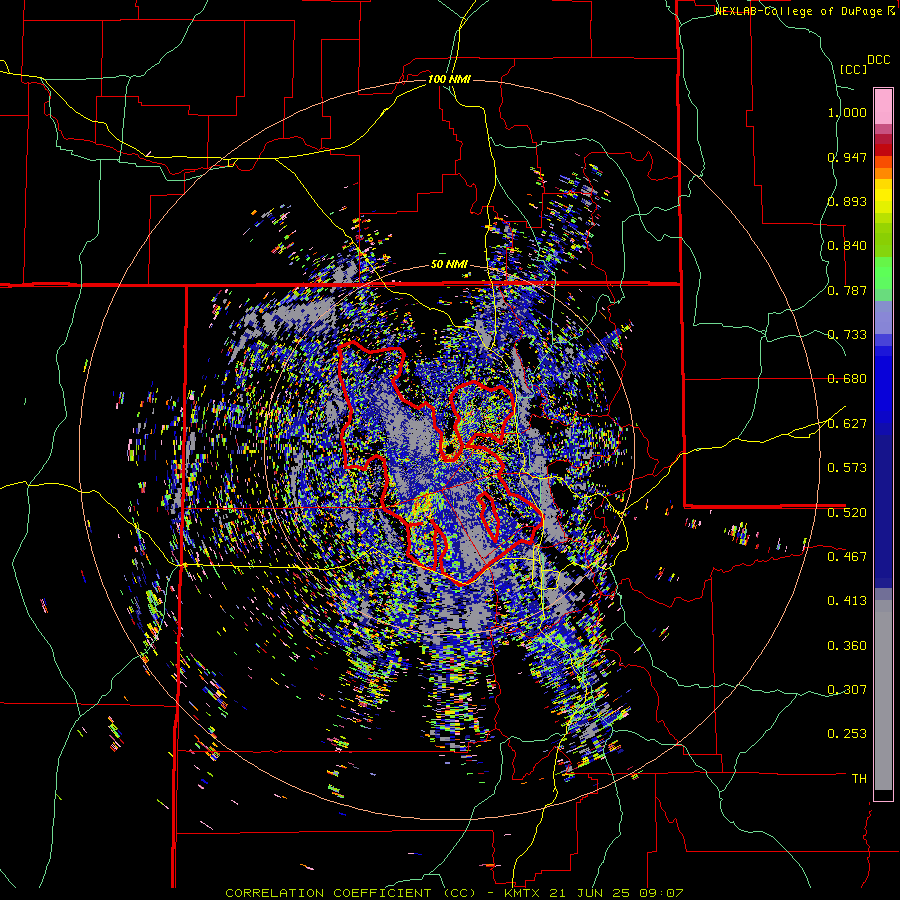Click the 0.947 legend value
The image size is (900, 900).
847,157
